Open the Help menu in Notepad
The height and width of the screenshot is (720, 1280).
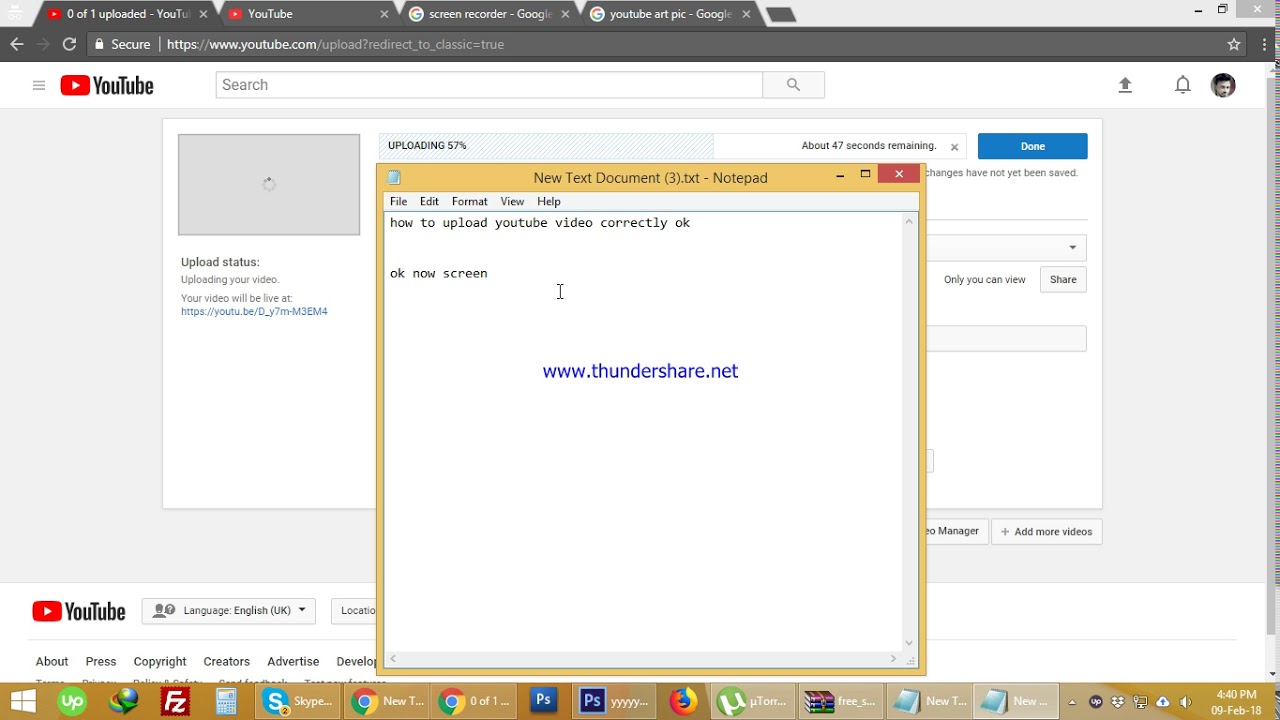[549, 201]
